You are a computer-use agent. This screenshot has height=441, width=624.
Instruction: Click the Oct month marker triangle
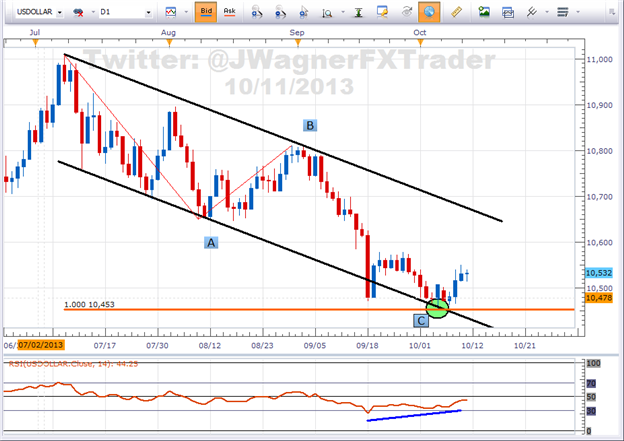click(x=421, y=42)
